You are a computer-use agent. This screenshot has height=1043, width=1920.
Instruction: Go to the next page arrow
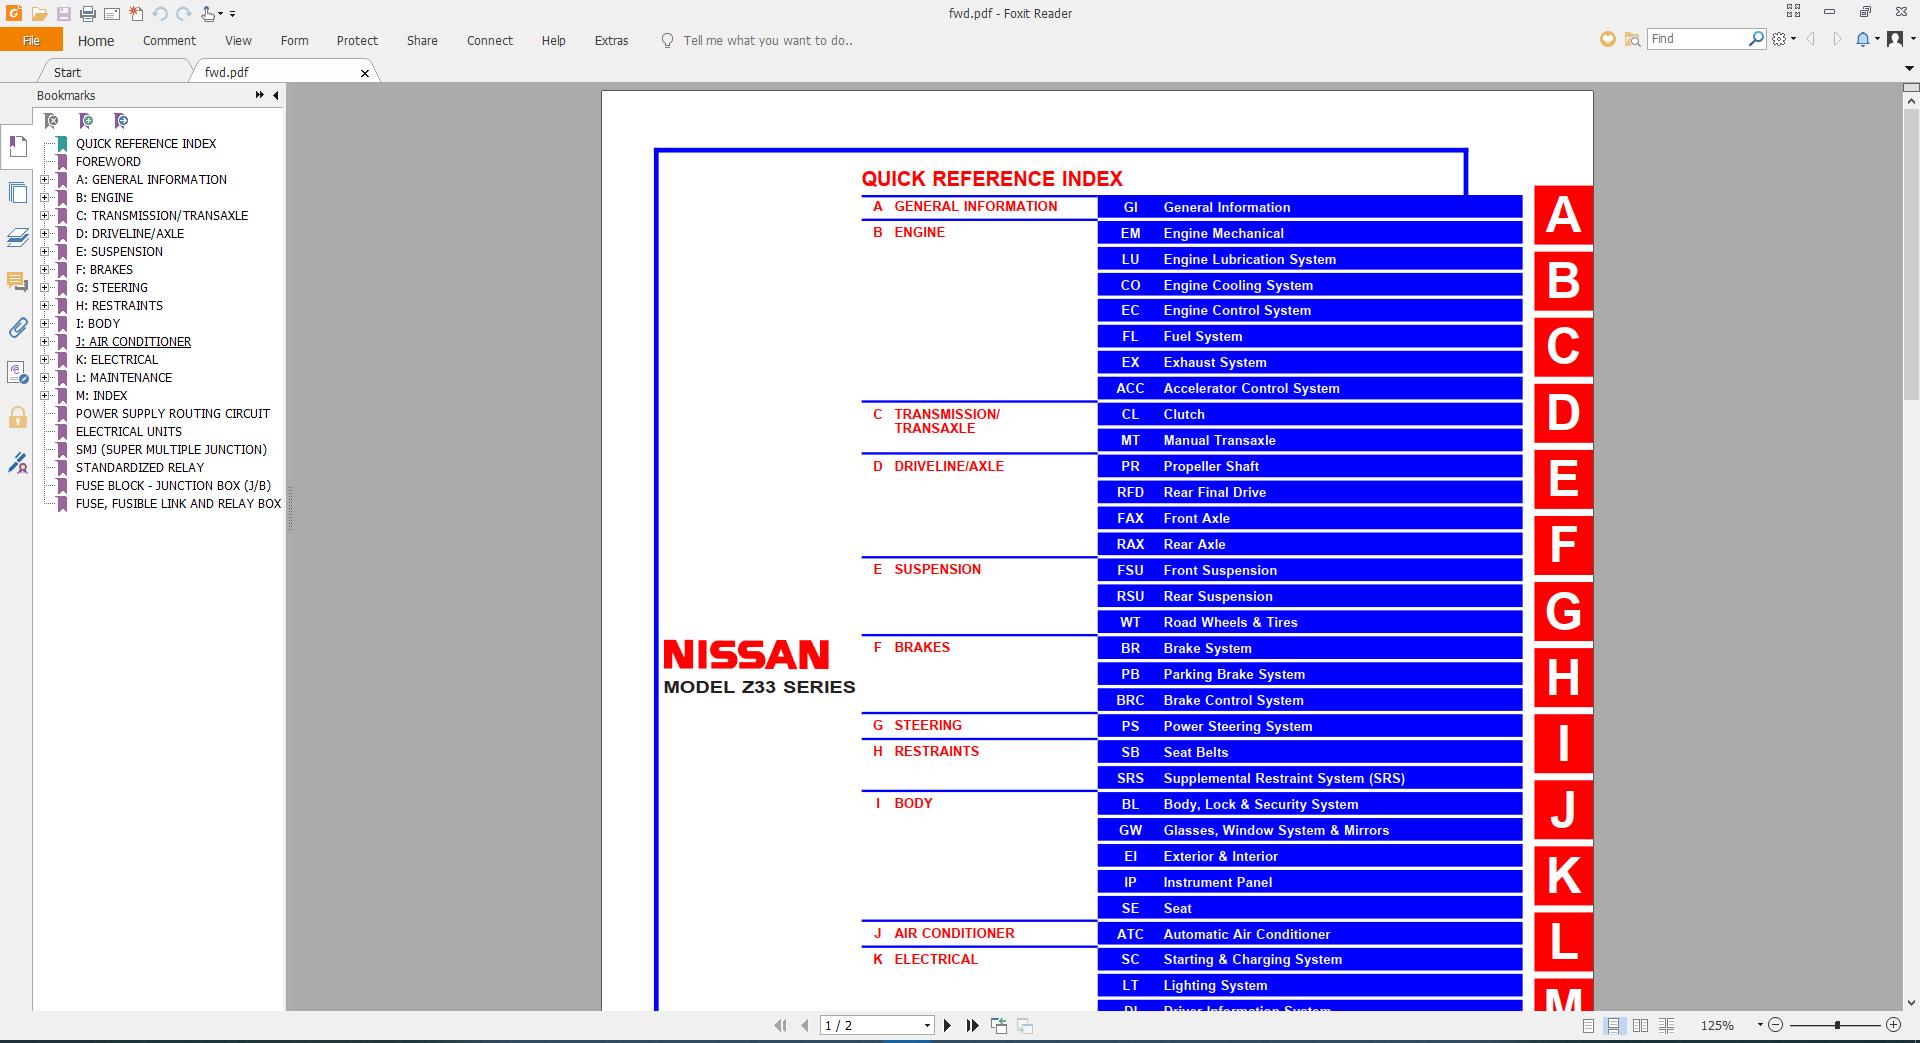(947, 1025)
